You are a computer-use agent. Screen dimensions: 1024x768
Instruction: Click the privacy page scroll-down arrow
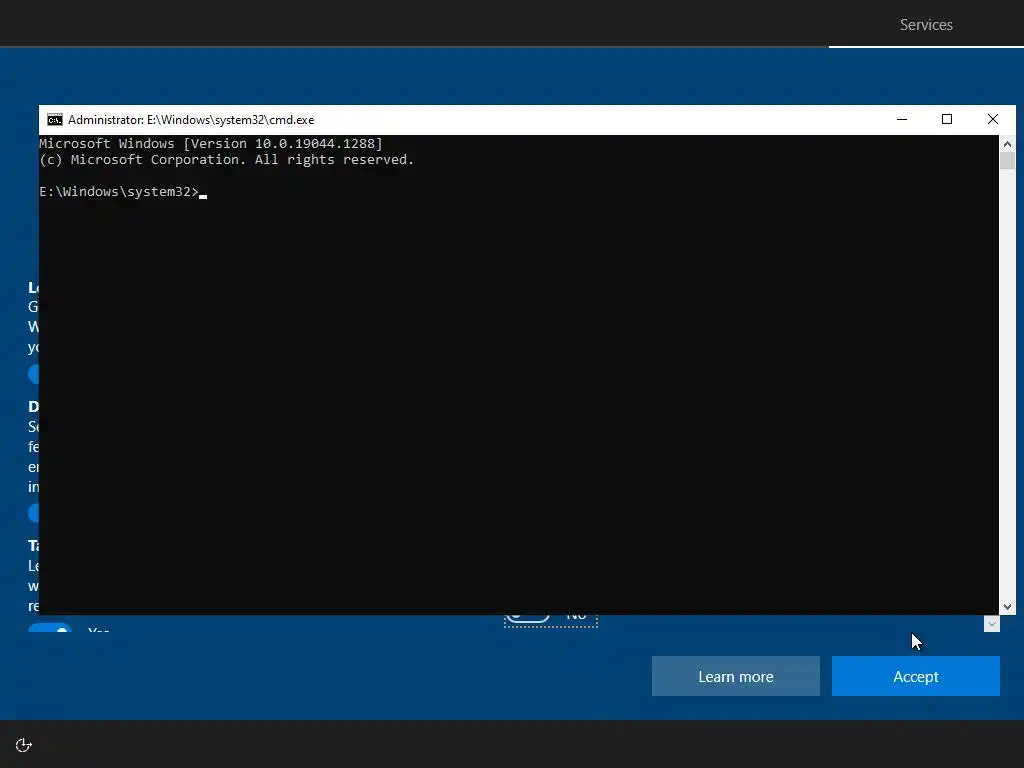(991, 624)
